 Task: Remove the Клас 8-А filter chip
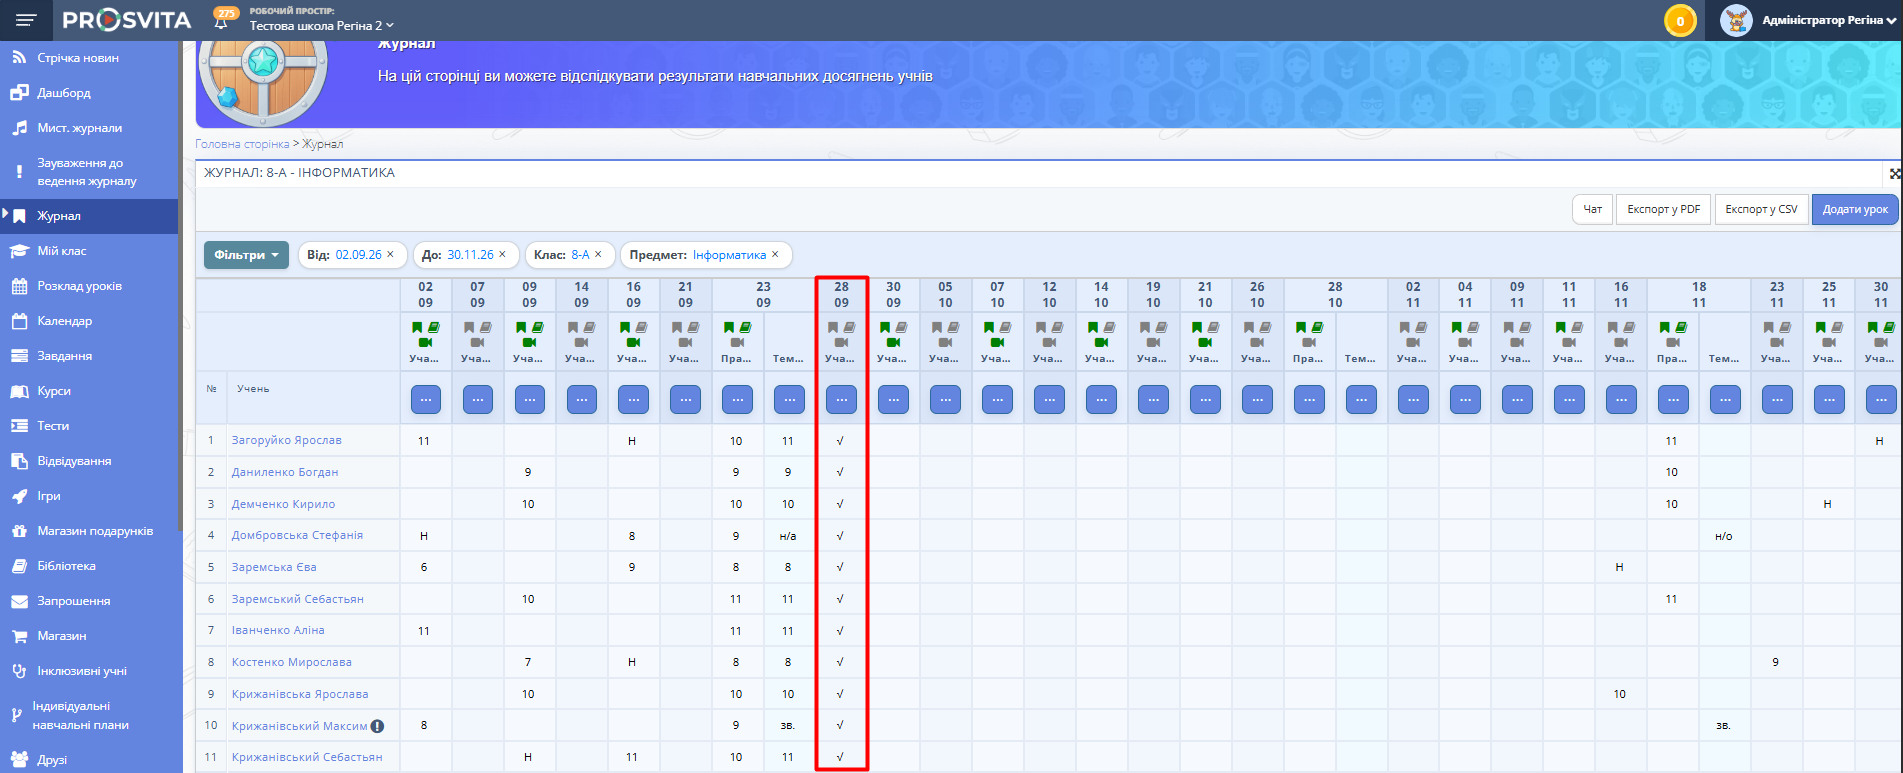599,255
